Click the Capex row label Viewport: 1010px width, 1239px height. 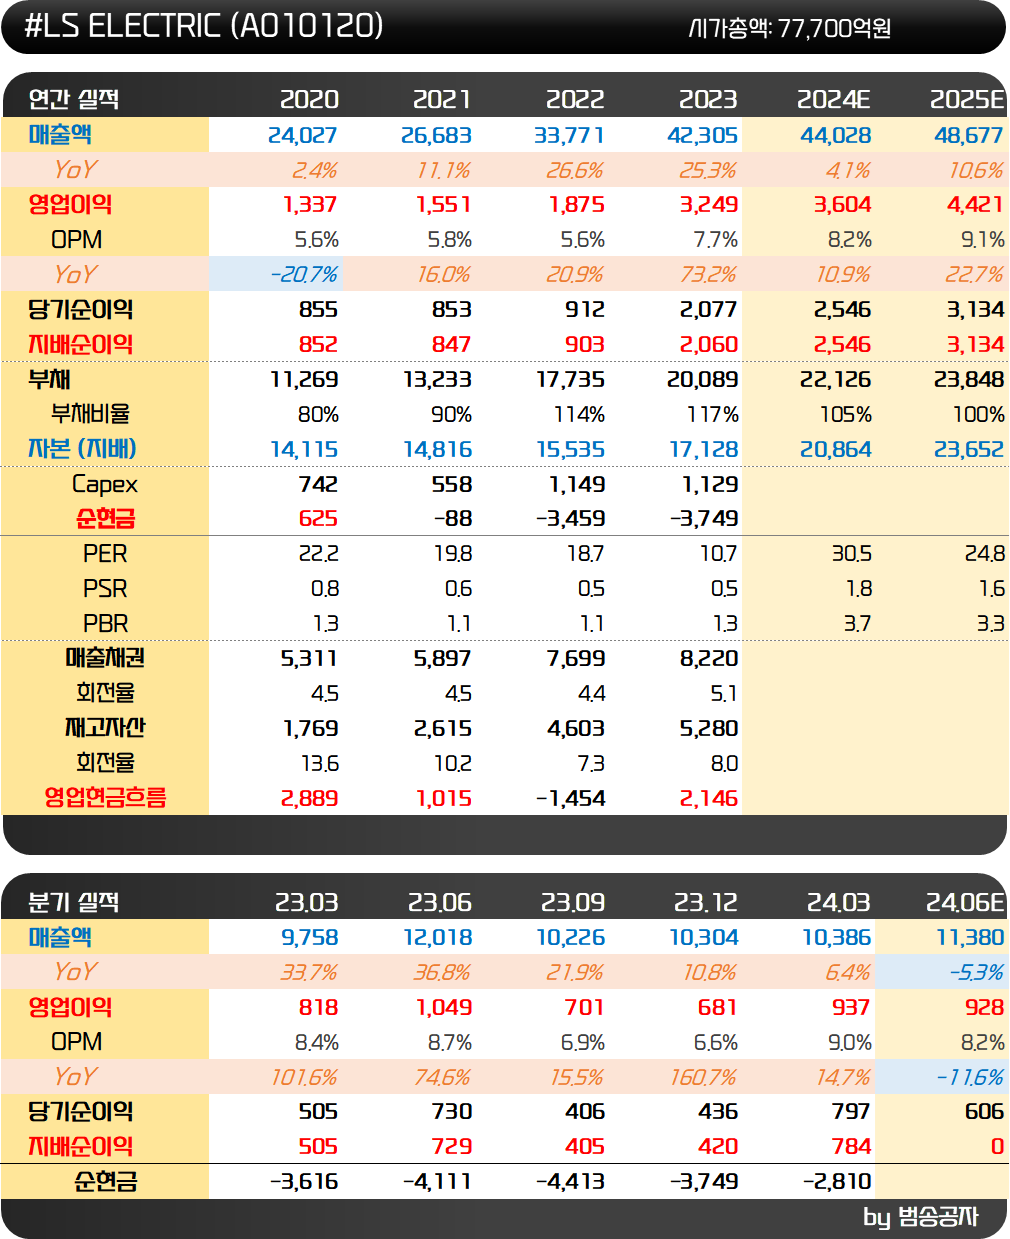click(x=105, y=484)
